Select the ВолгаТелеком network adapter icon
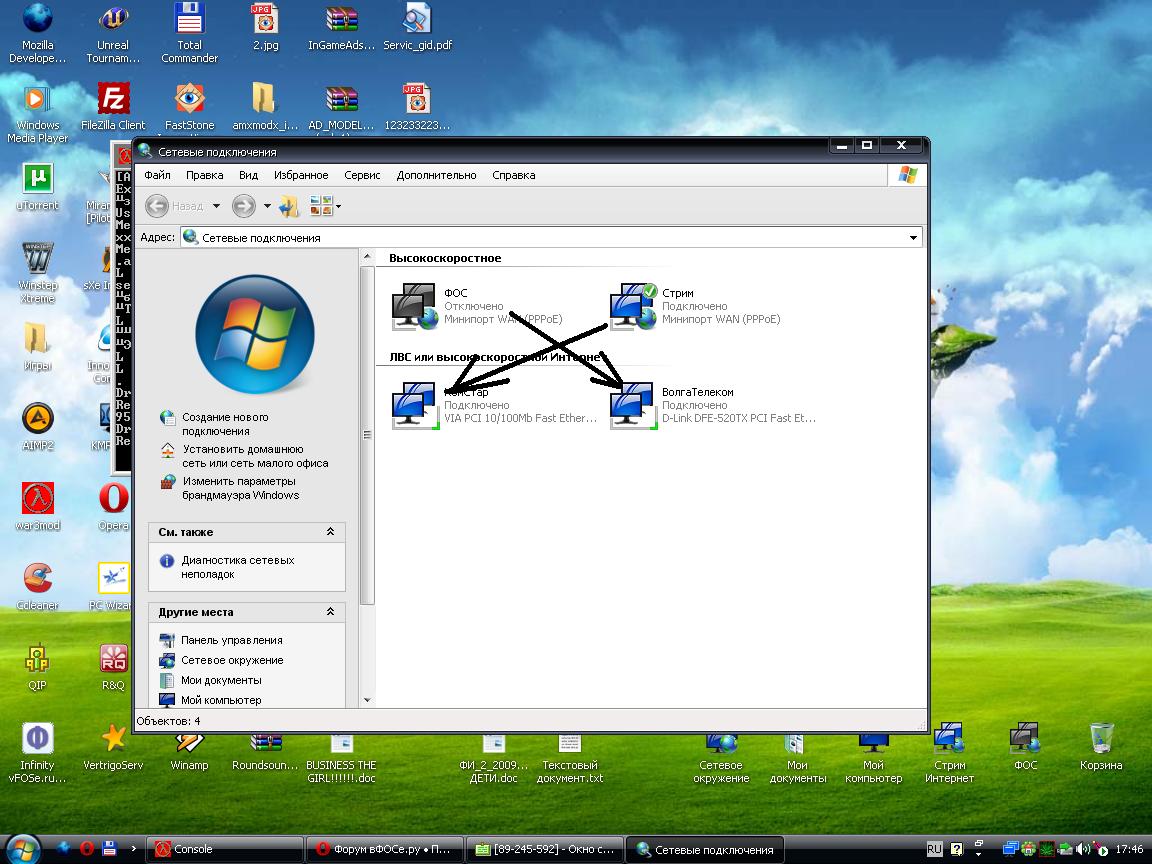 click(x=632, y=406)
